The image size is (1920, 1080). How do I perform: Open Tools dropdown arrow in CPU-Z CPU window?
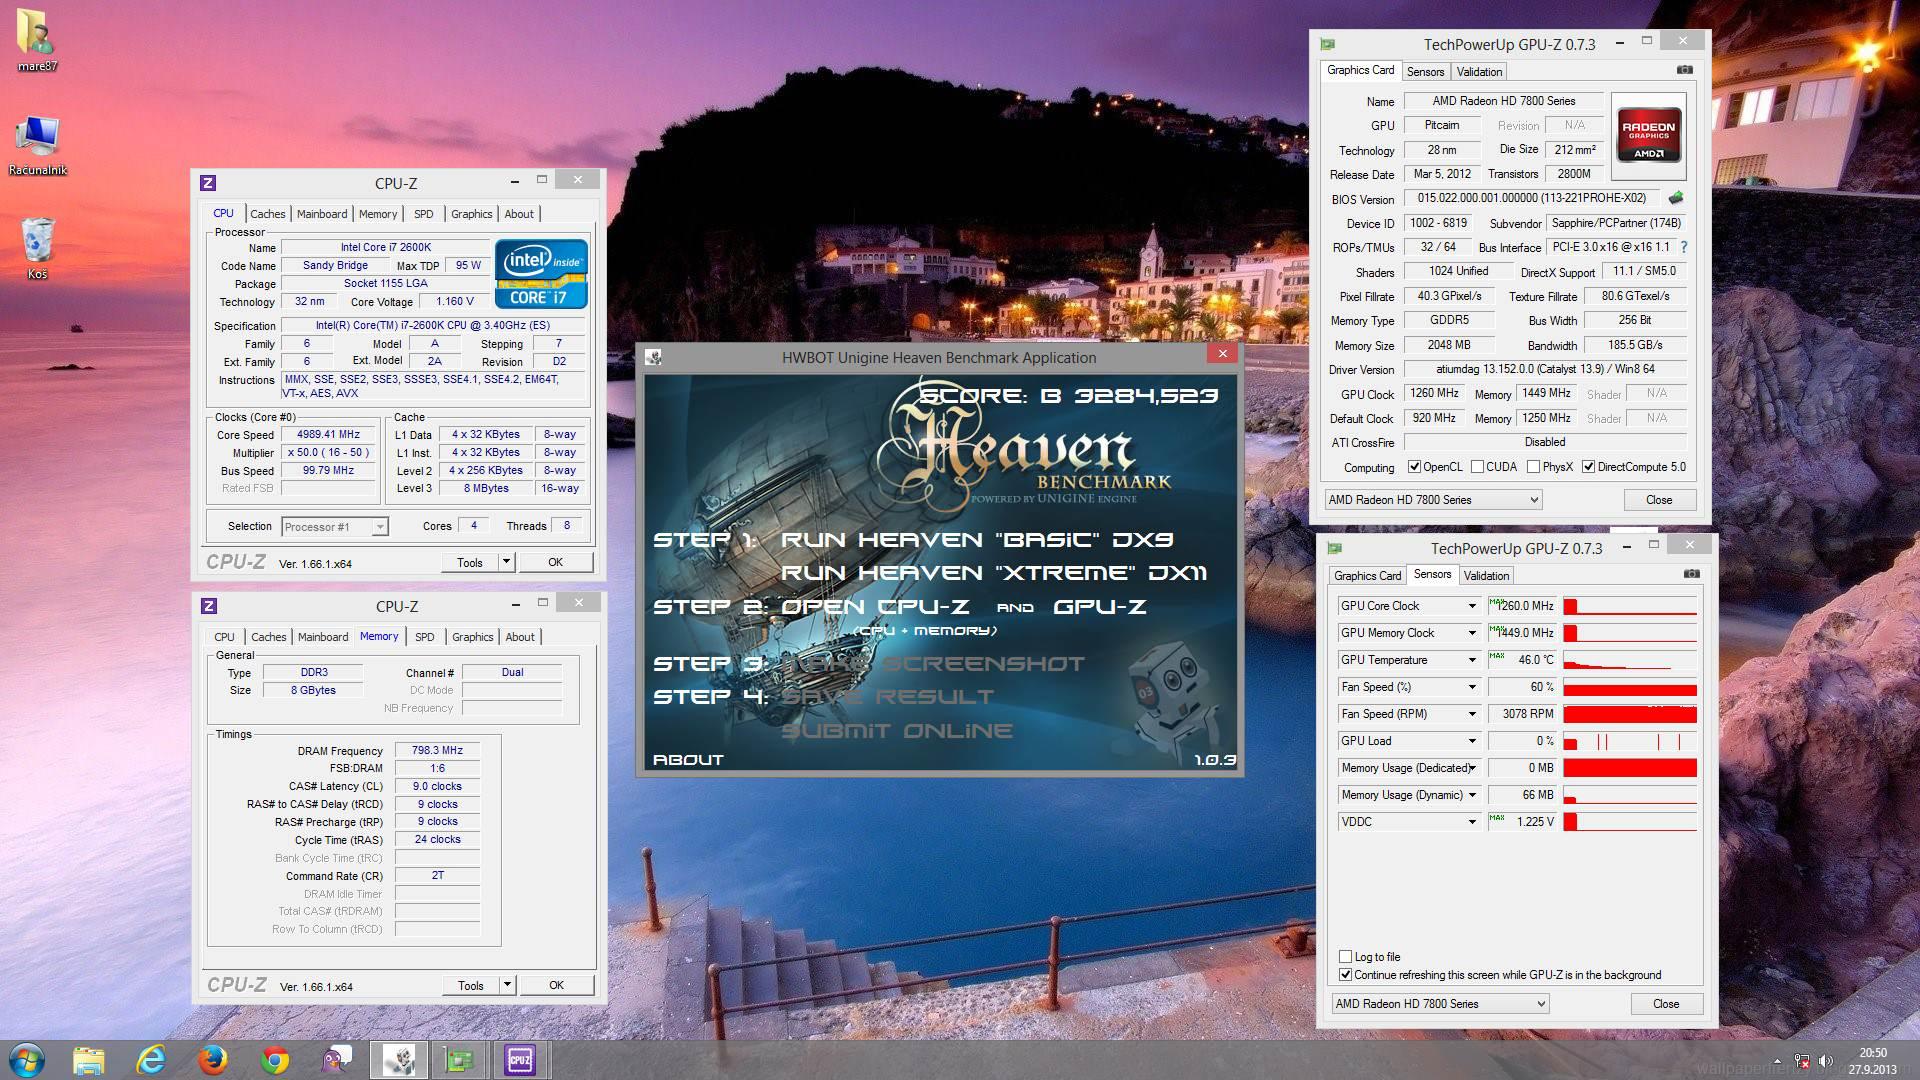[506, 562]
